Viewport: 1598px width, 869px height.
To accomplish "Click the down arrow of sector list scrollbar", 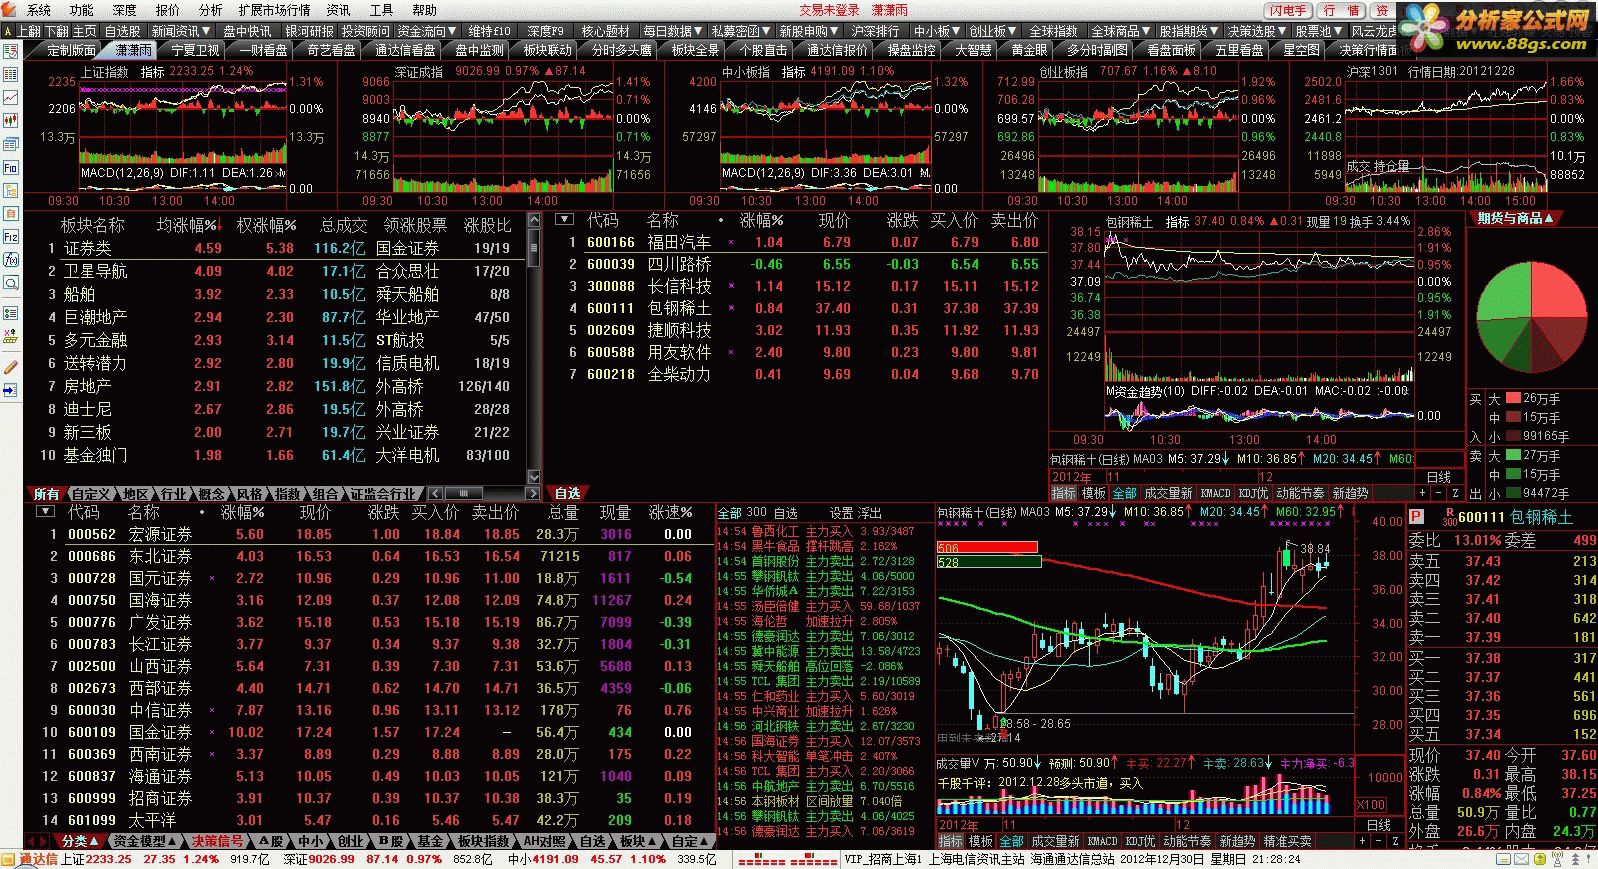I will [x=534, y=477].
